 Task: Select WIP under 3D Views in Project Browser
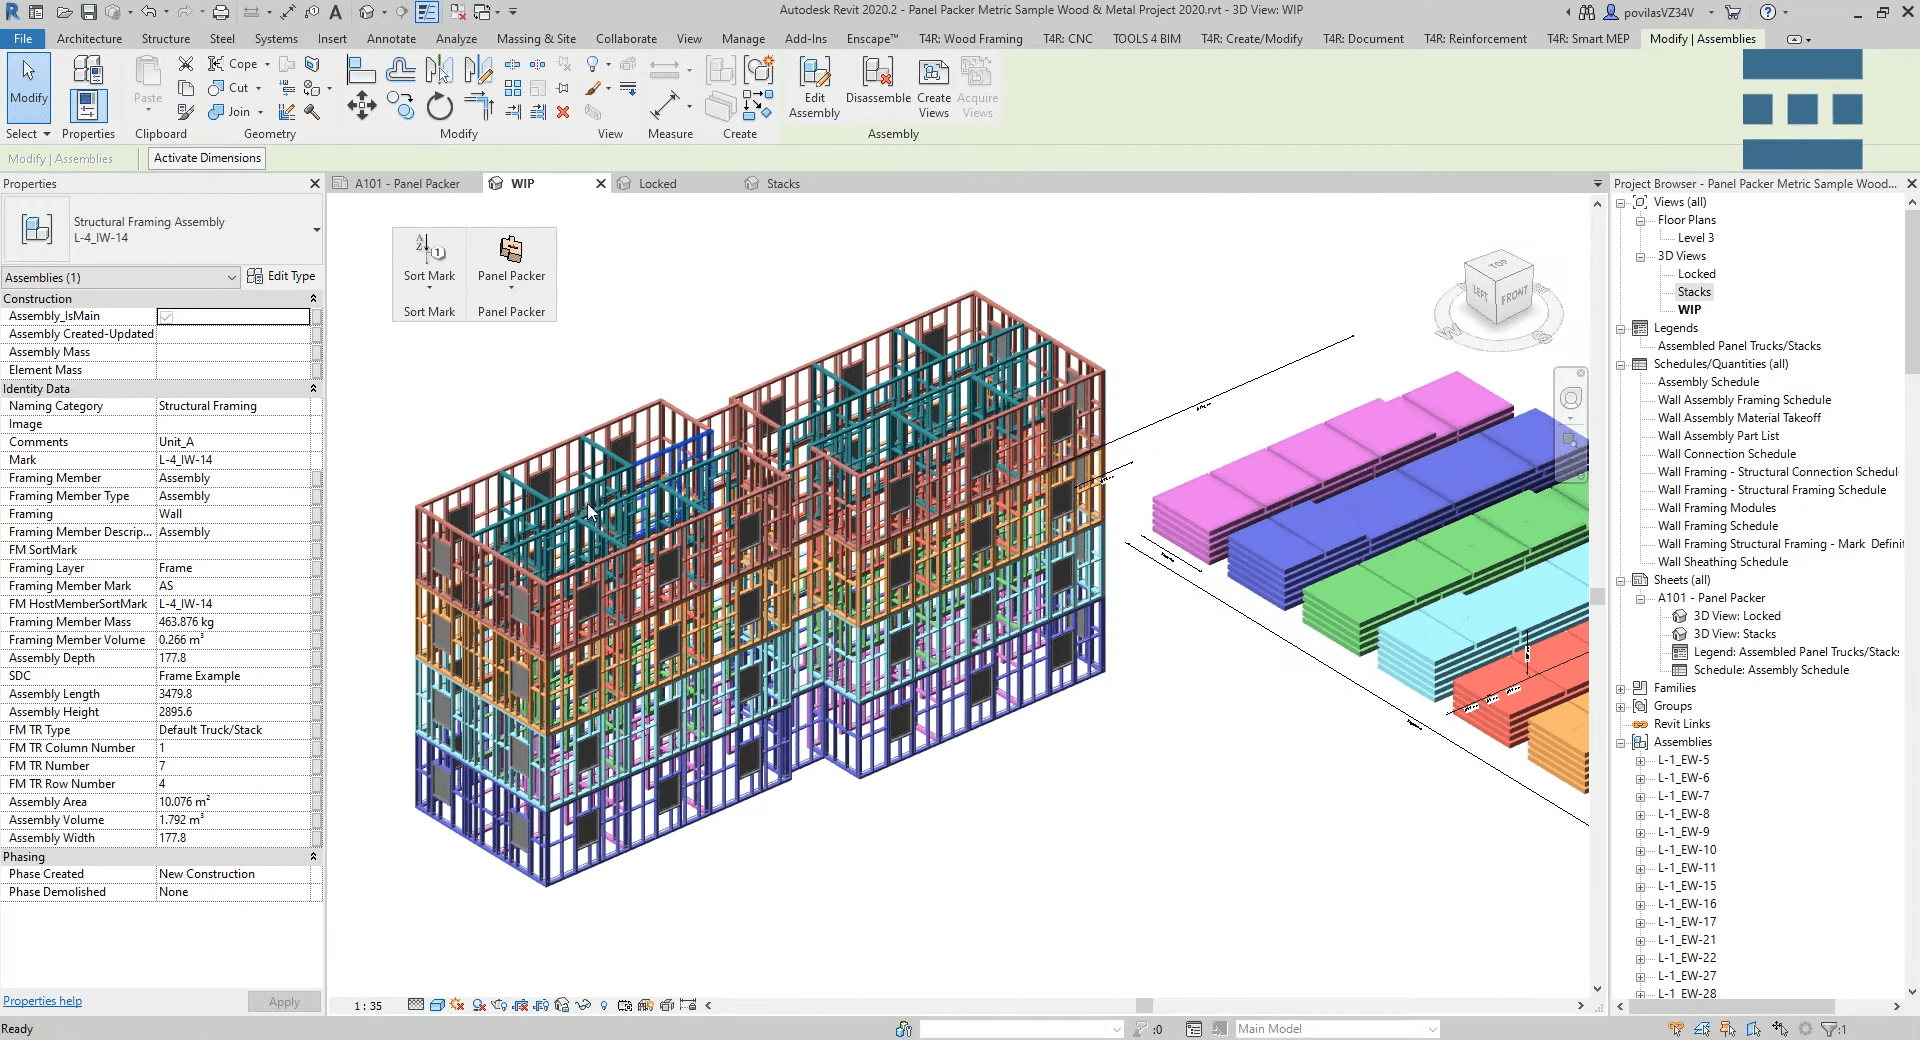1691,309
